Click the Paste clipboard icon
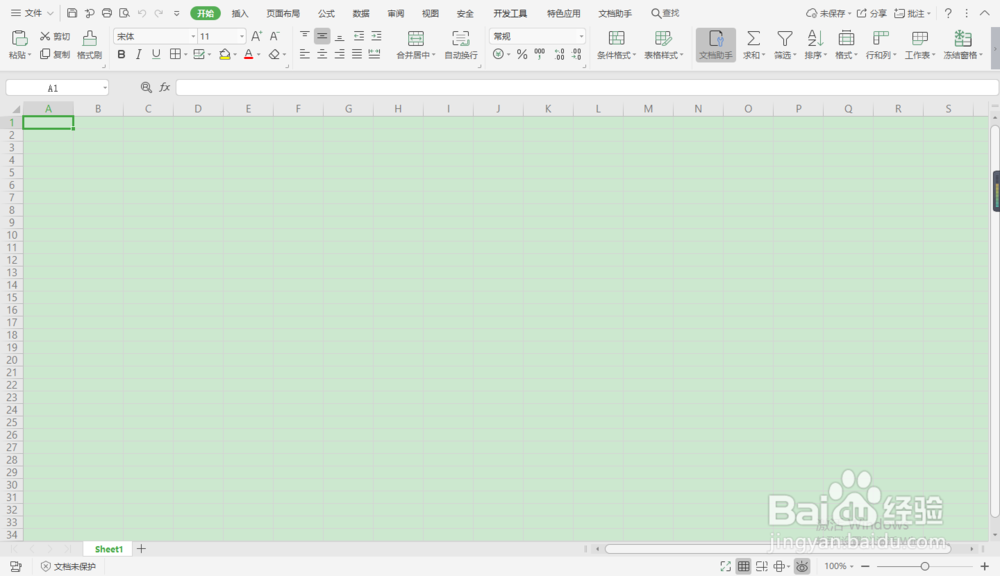Image resolution: width=1000 pixels, height=576 pixels. click(20, 39)
